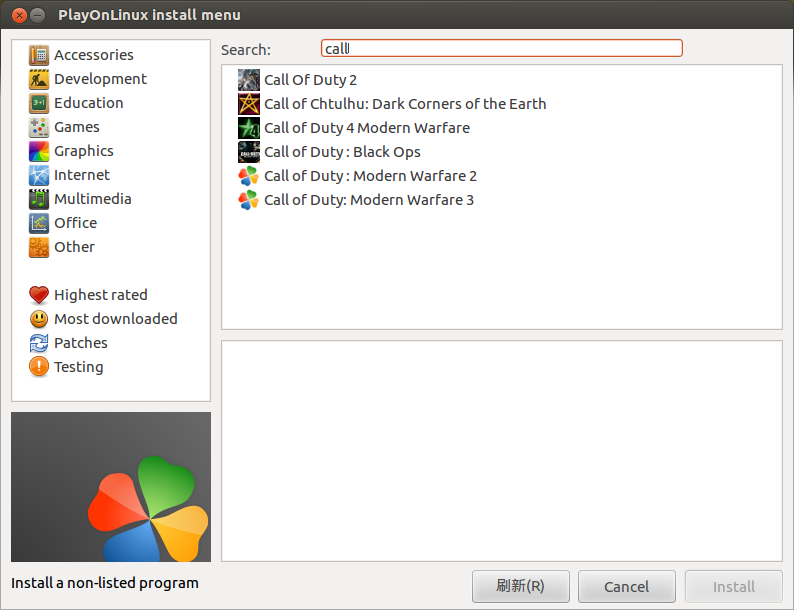Click the Education chalkboard icon

click(39, 103)
